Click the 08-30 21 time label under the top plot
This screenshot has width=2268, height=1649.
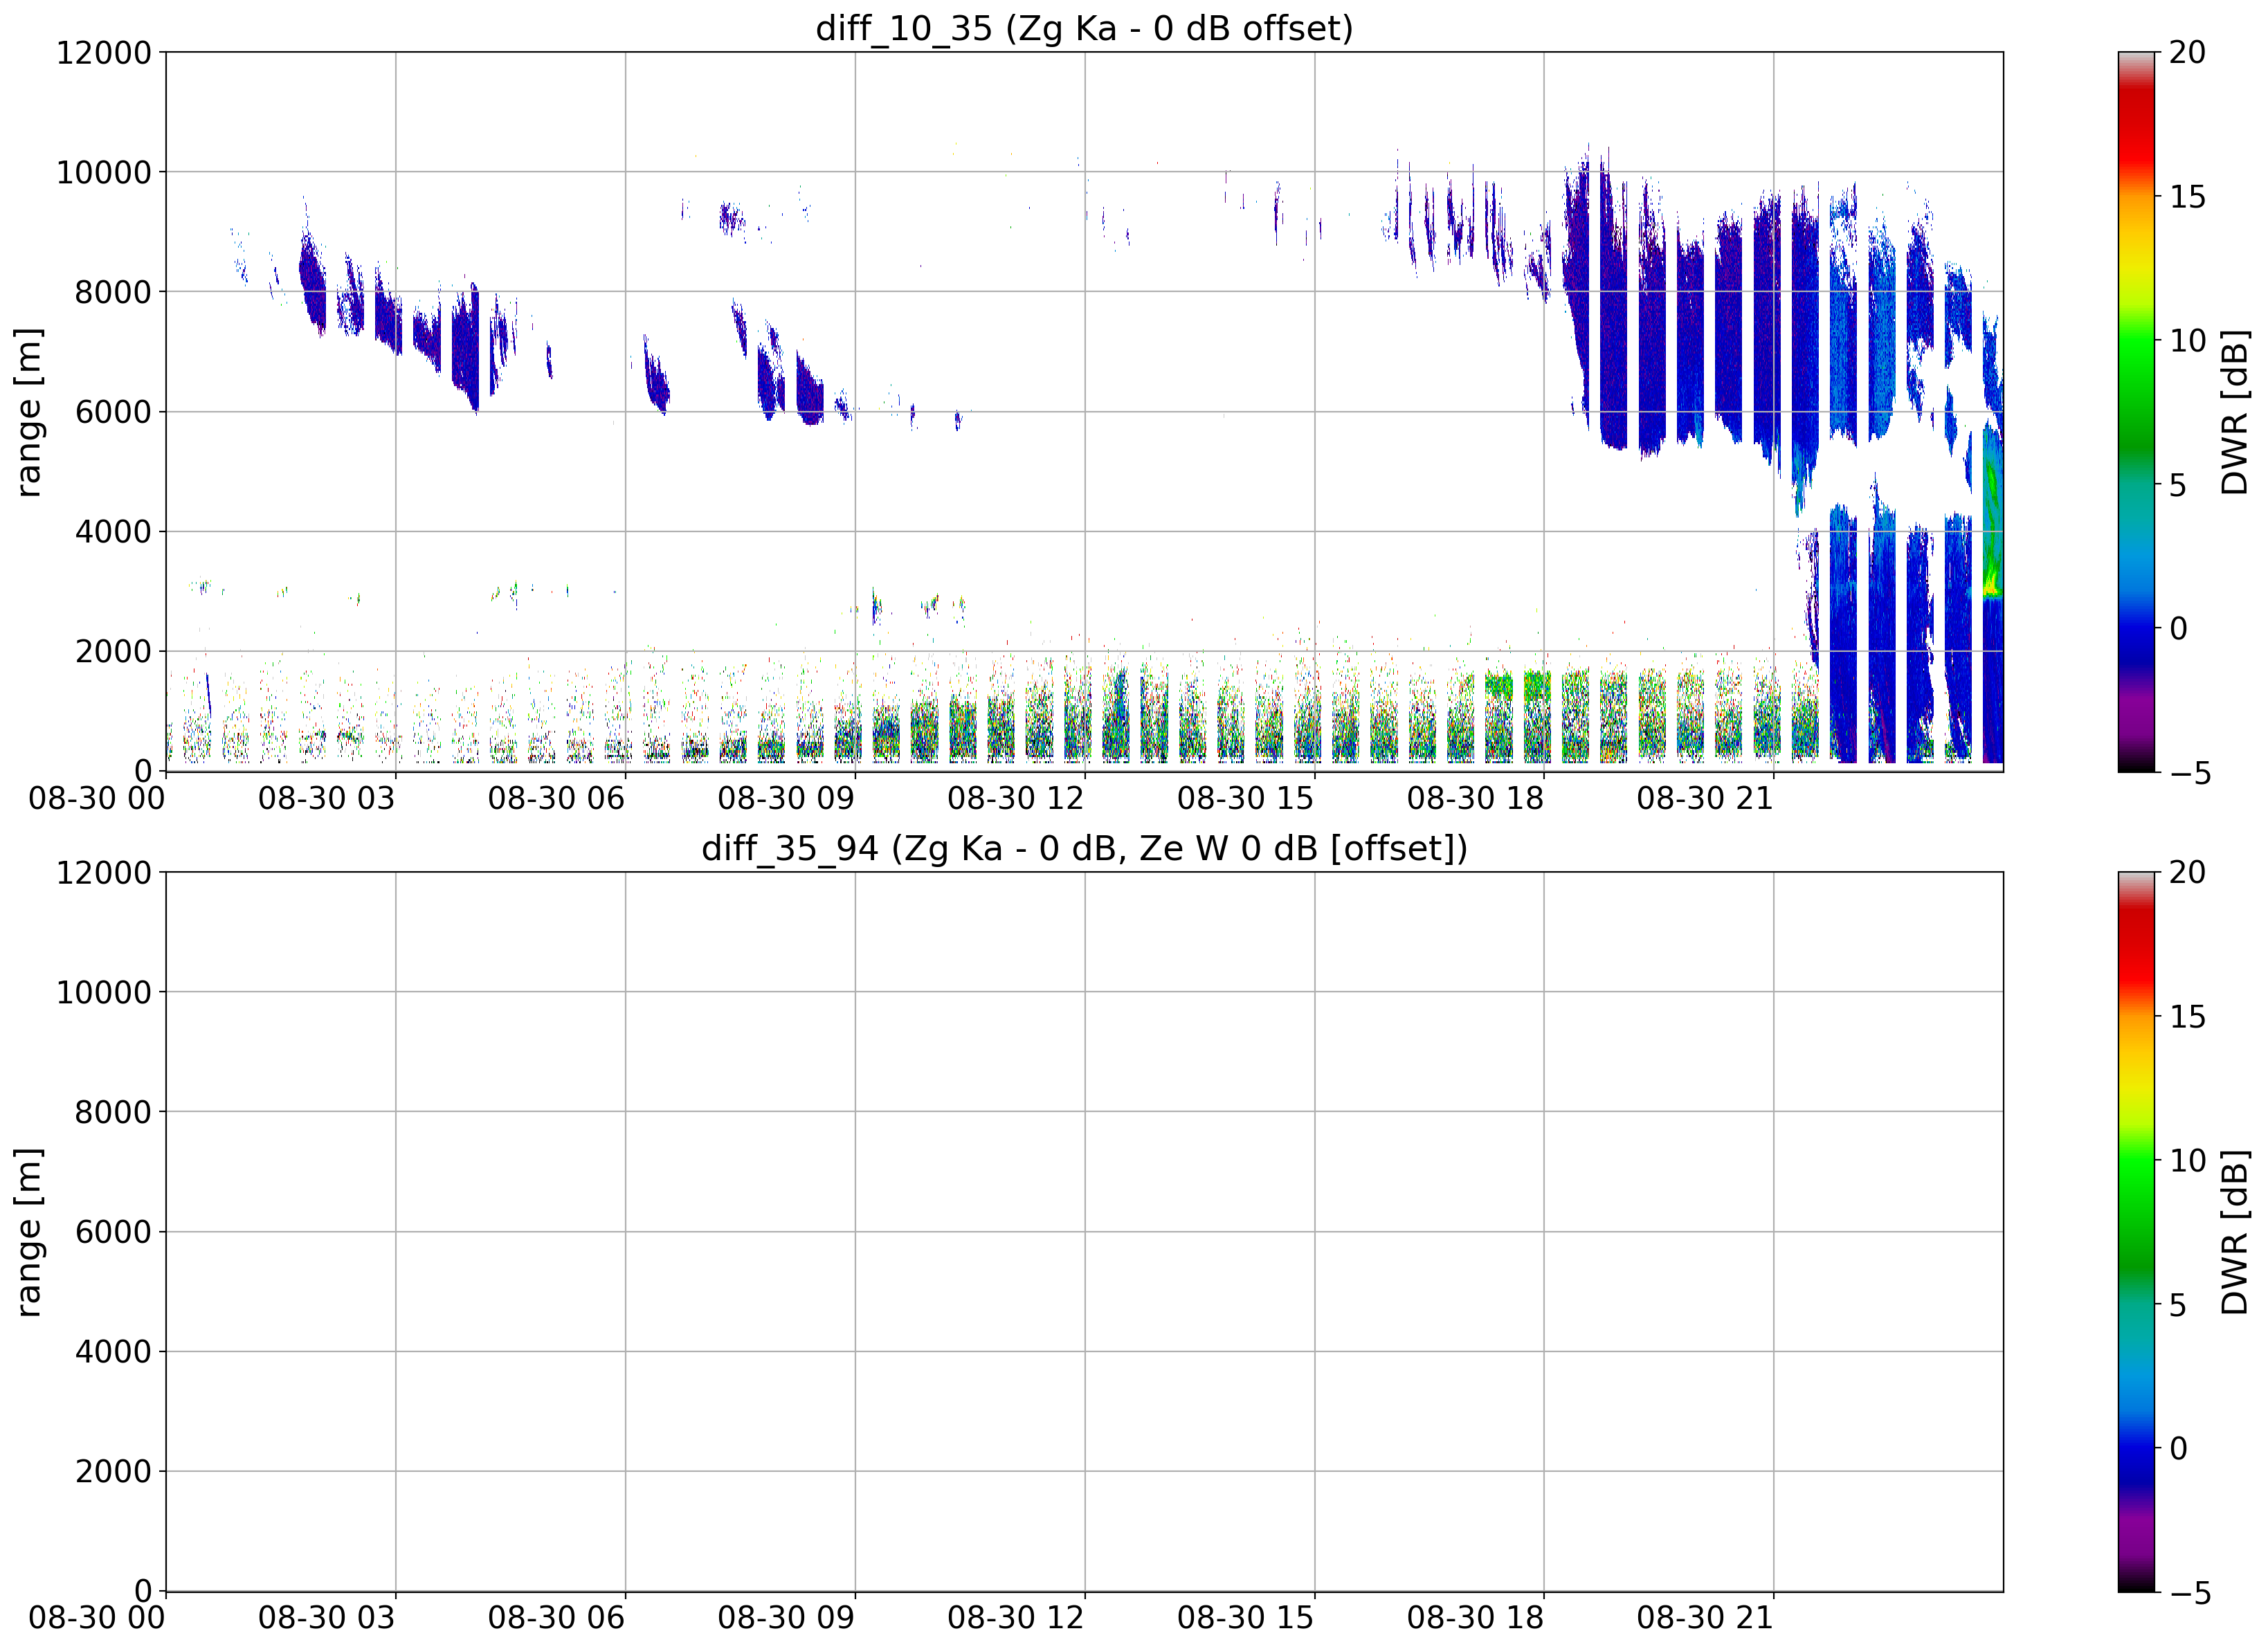[1705, 799]
